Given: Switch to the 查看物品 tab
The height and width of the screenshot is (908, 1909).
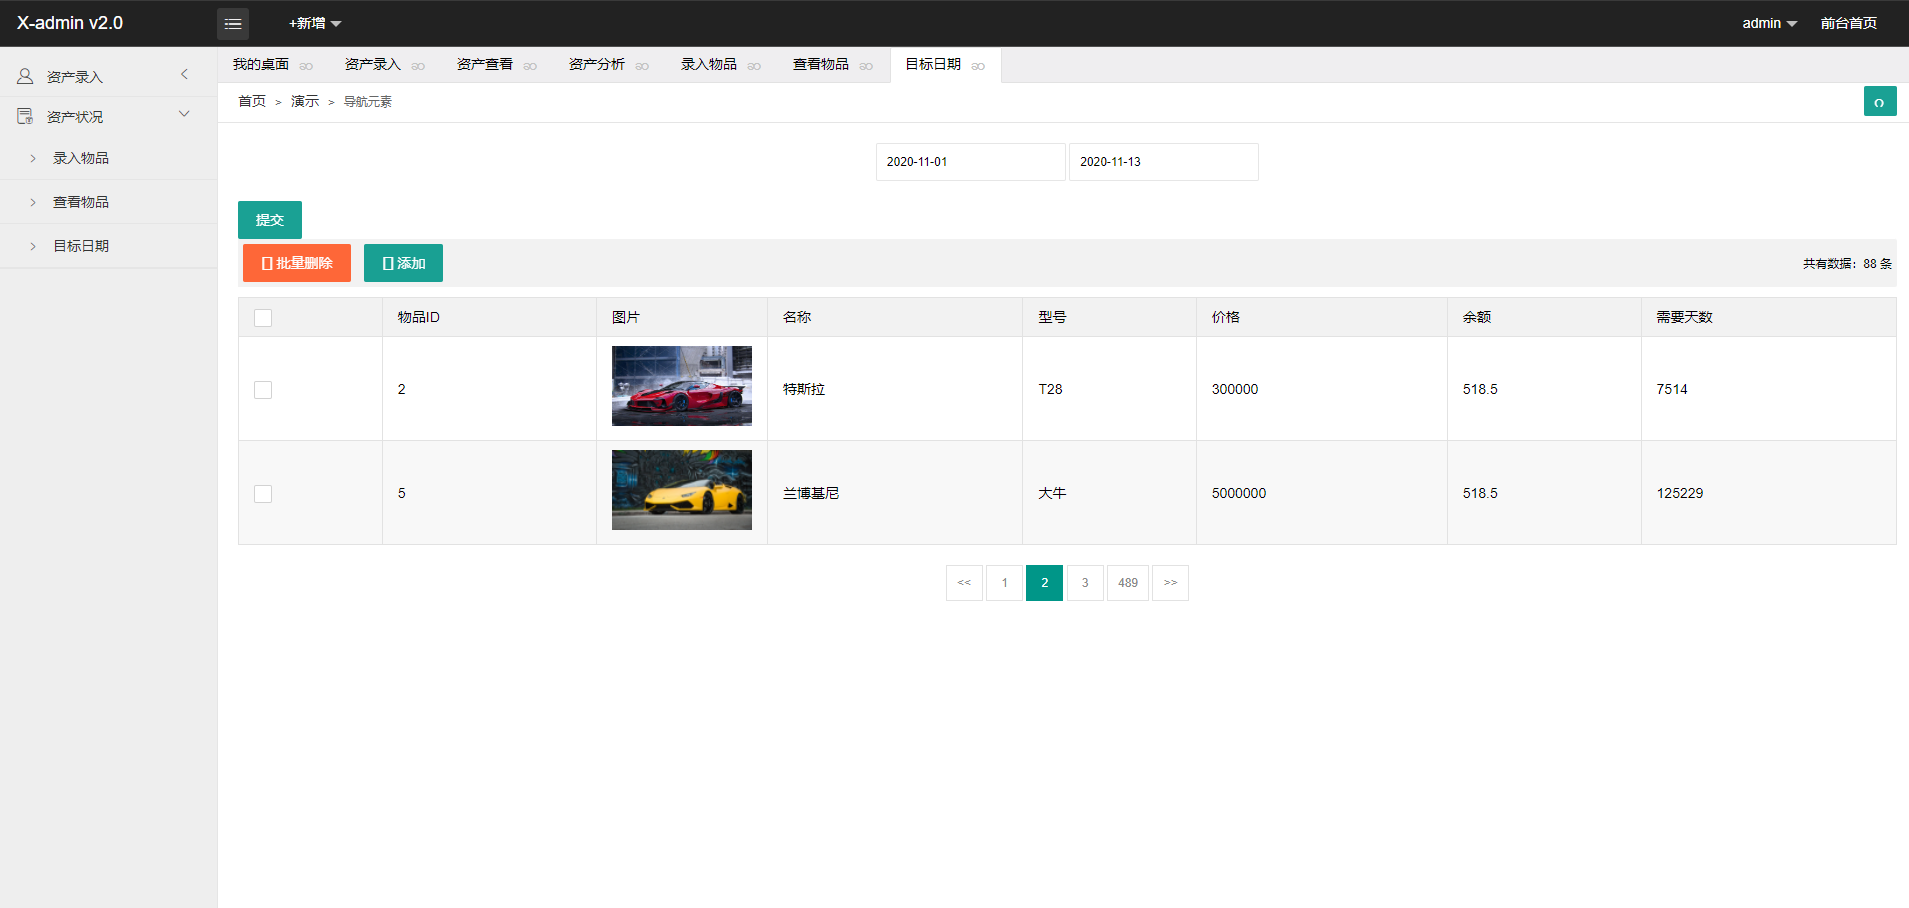Looking at the screenshot, I should [x=821, y=64].
